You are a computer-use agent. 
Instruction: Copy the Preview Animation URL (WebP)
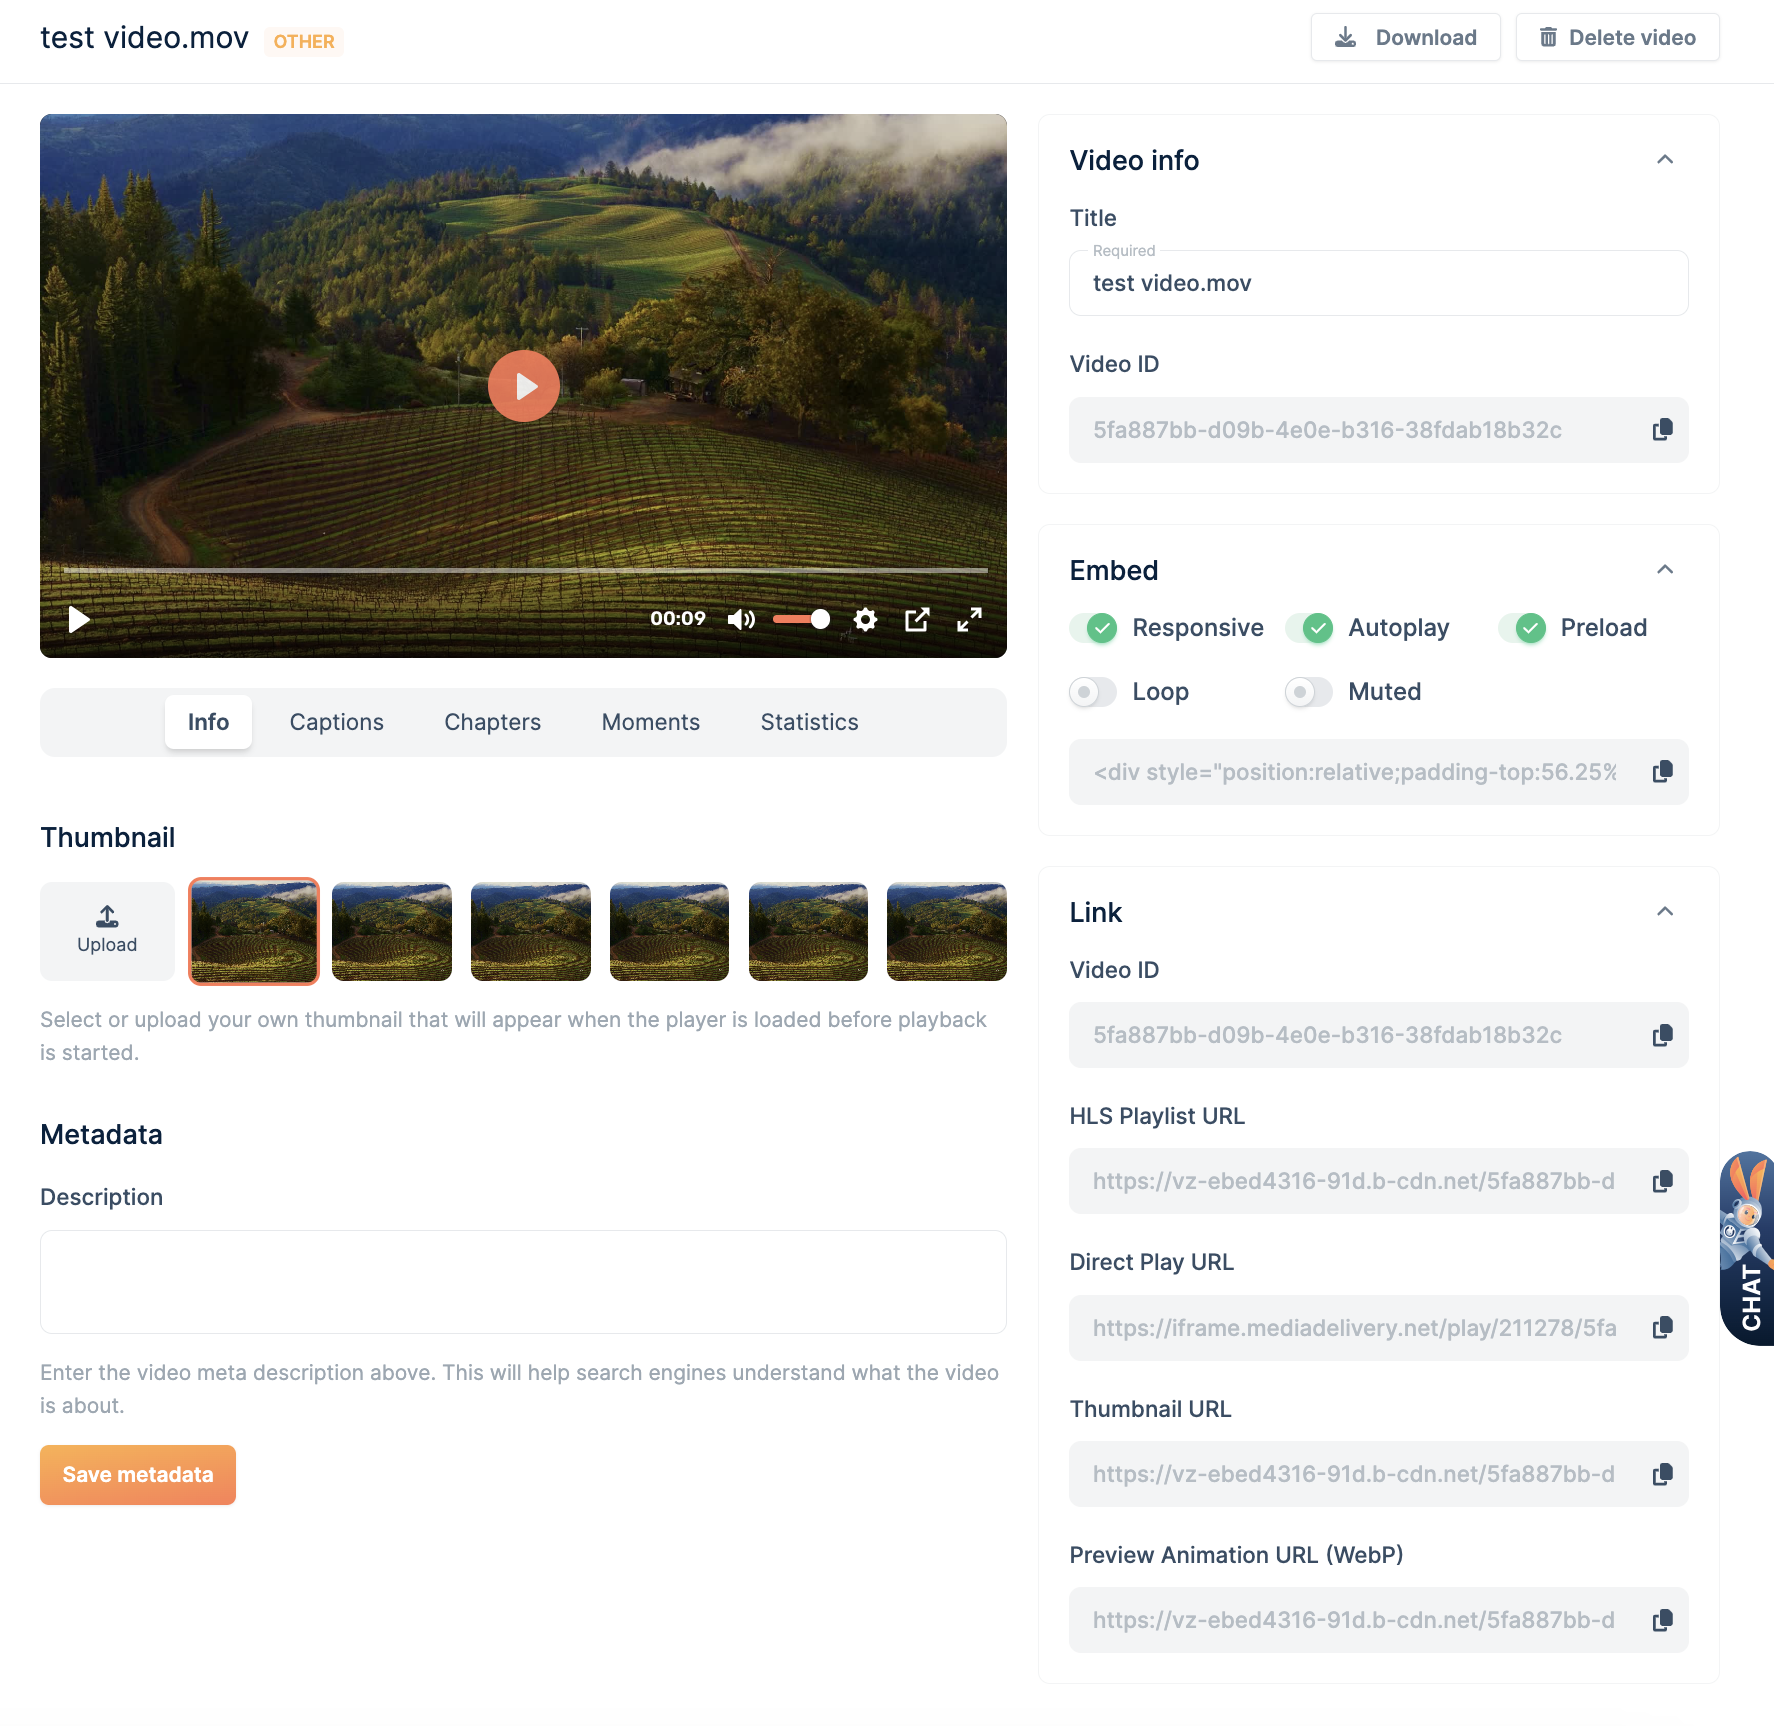[1662, 1620]
